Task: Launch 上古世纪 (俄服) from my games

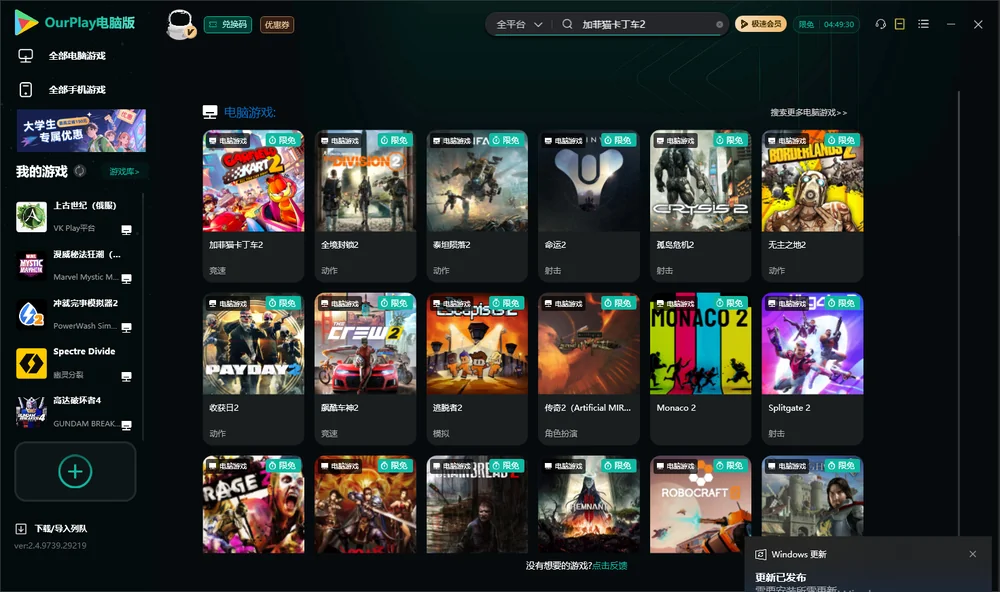Action: pyautogui.click(x=75, y=217)
